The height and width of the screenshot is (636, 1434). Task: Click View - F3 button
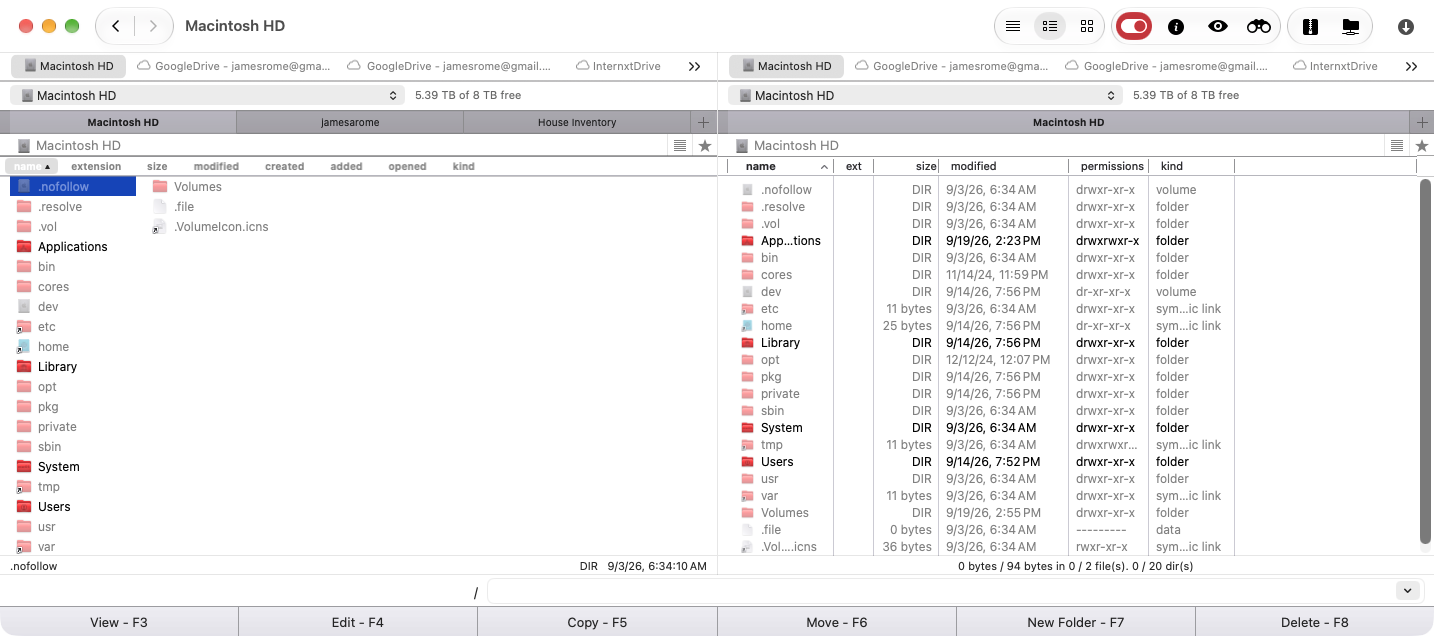click(119, 622)
